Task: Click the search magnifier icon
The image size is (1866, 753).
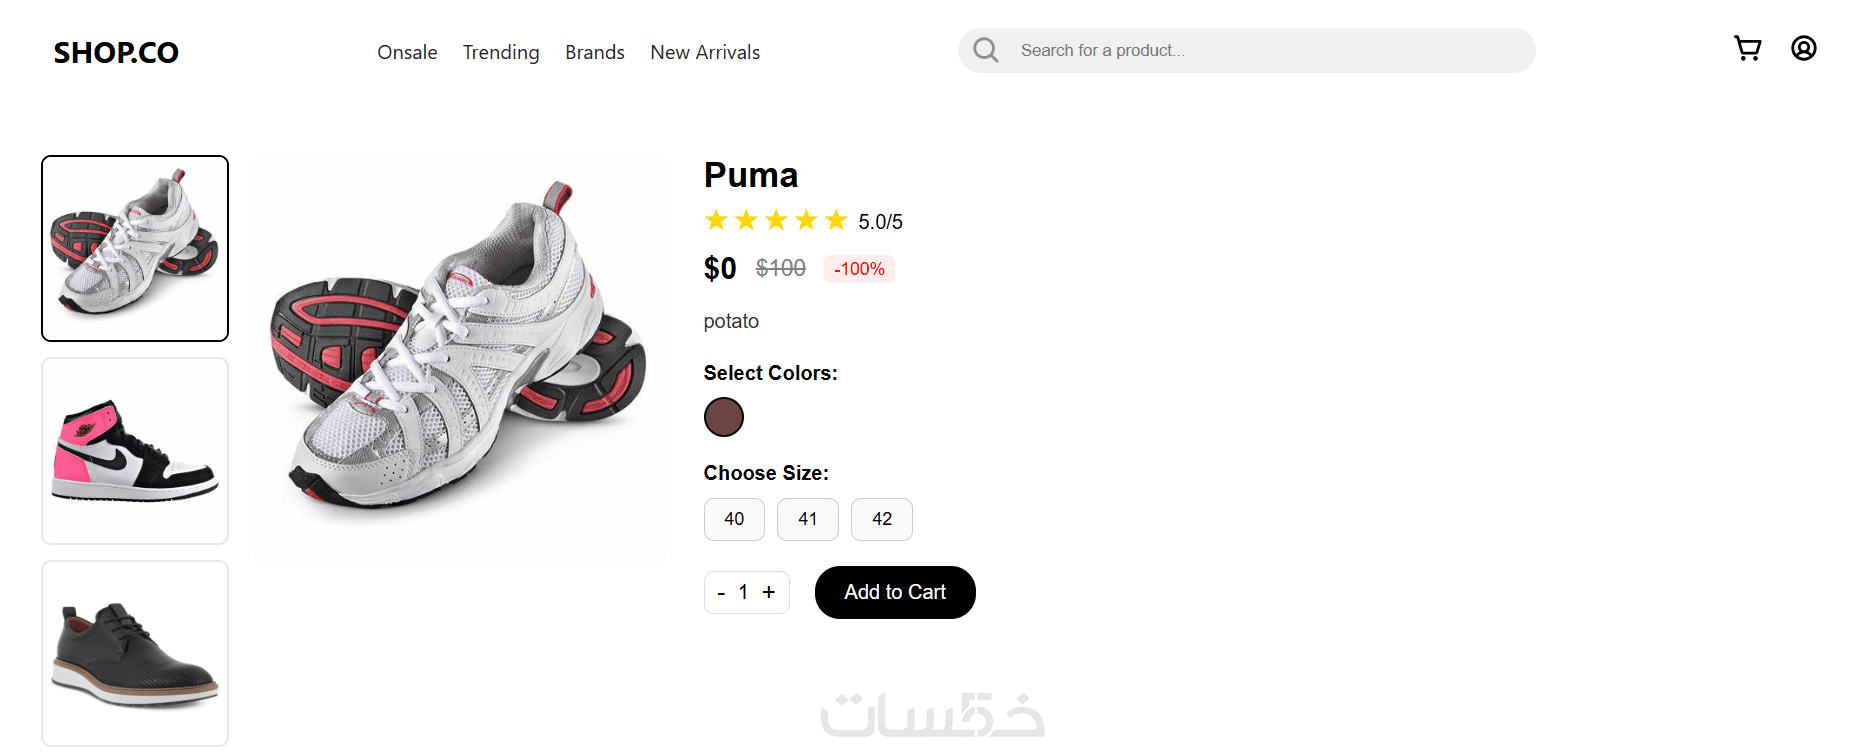Action: point(986,50)
